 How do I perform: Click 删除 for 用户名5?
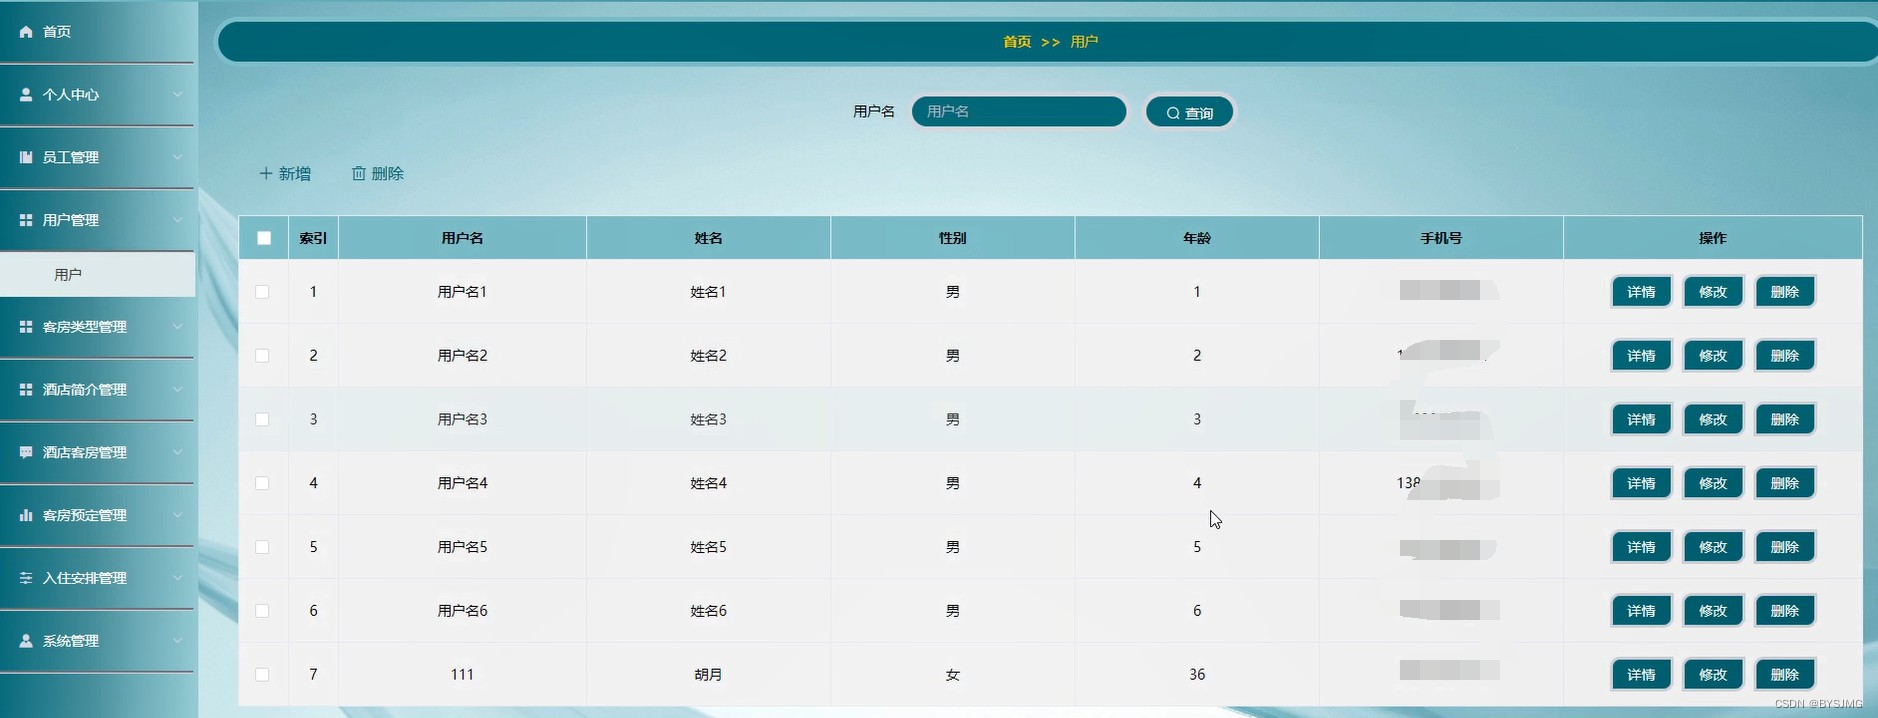1785,547
